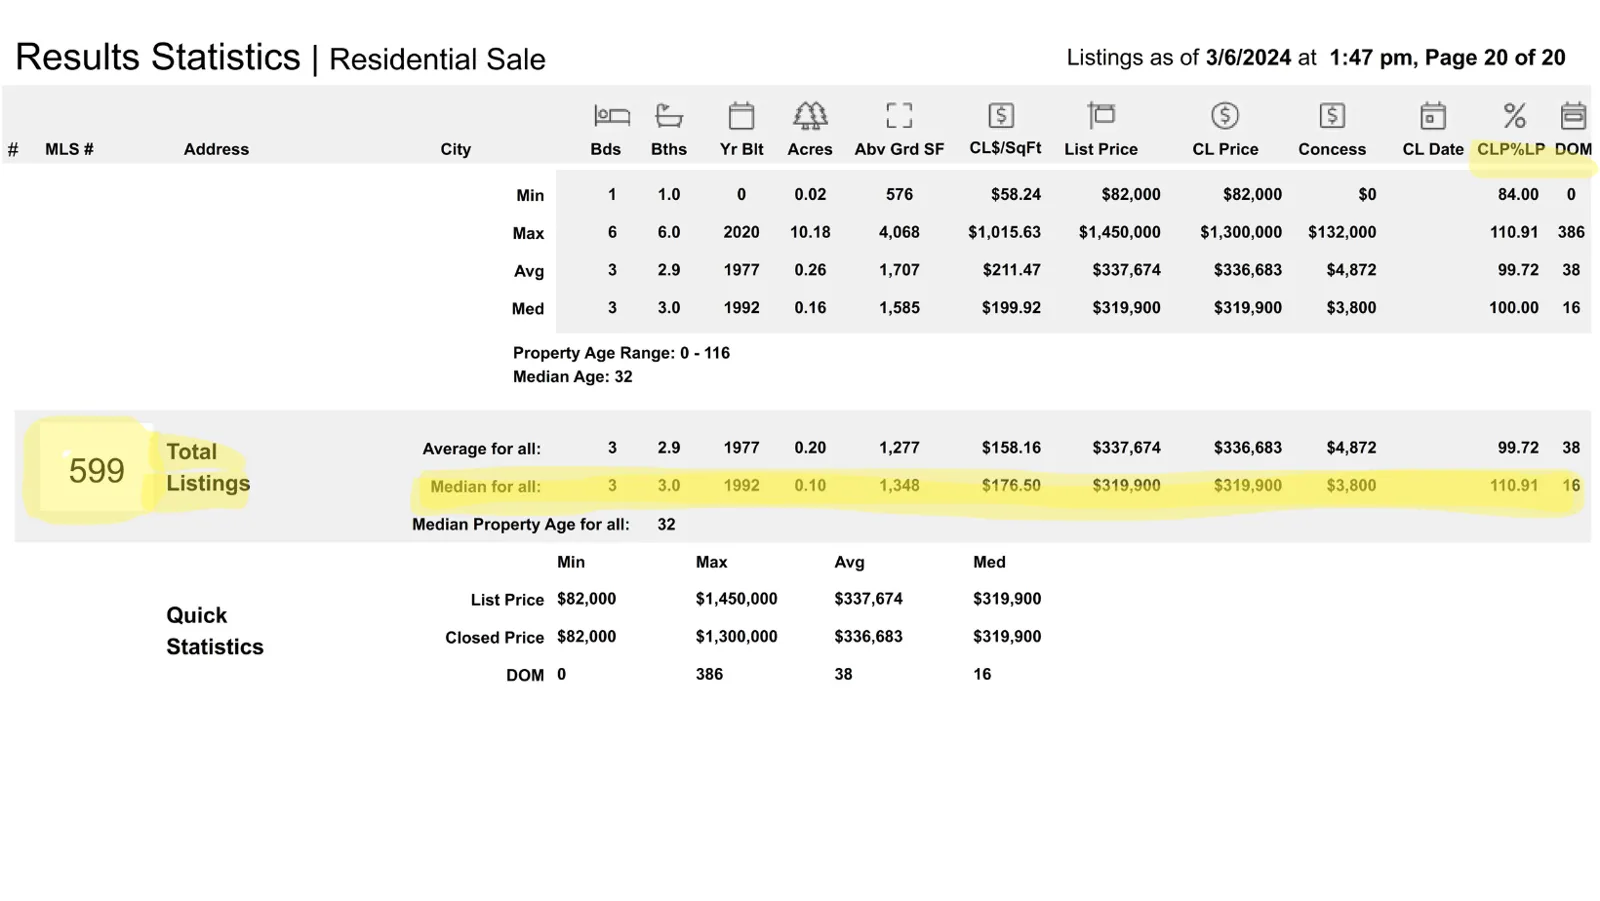Click the bathtub icon above Bths
The height and width of the screenshot is (901, 1600).
pyautogui.click(x=669, y=116)
